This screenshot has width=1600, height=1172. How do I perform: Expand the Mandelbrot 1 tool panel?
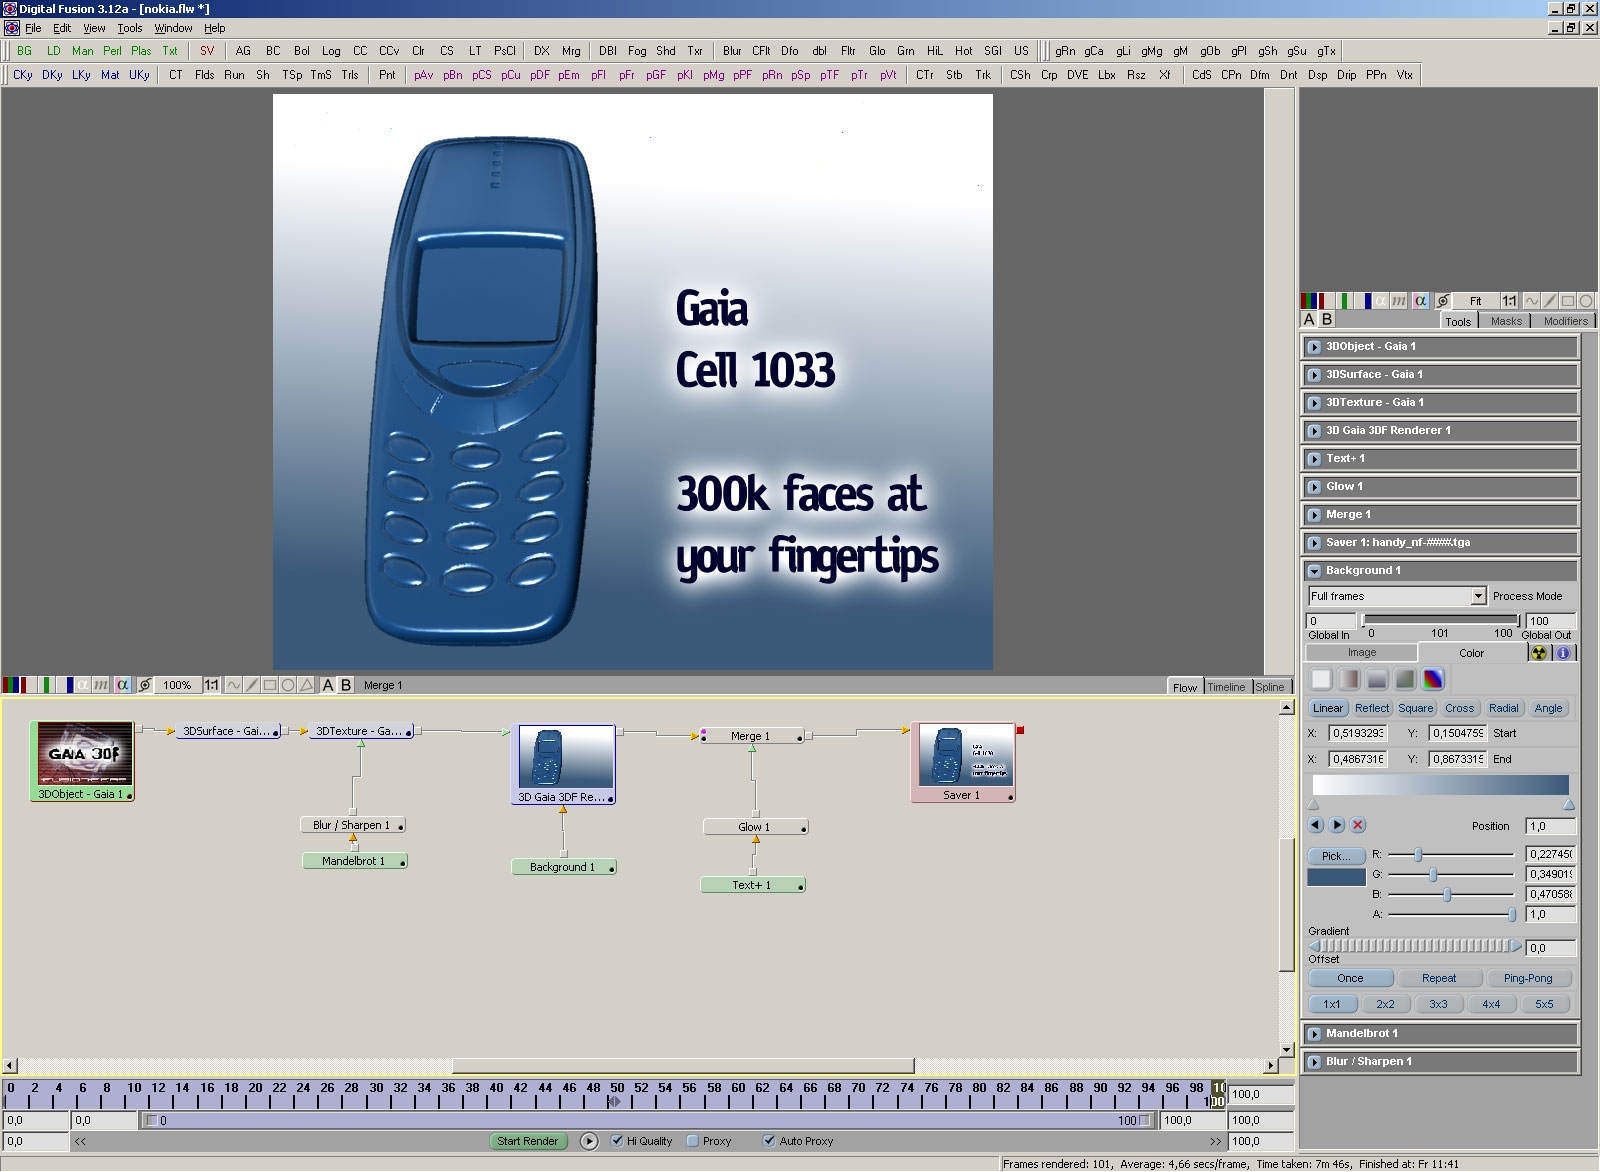point(1315,1034)
